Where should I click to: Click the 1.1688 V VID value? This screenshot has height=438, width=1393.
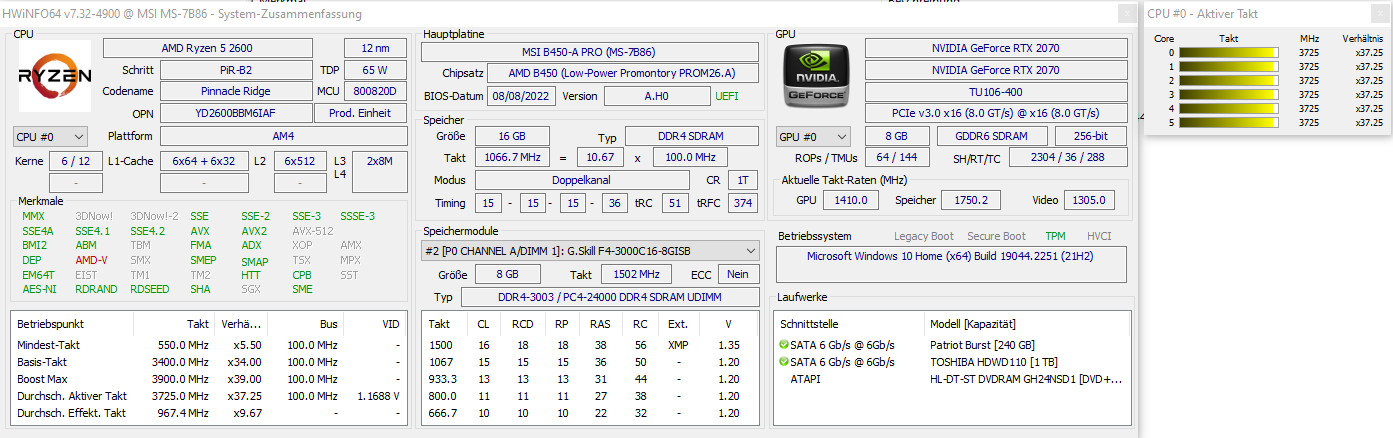point(379,396)
